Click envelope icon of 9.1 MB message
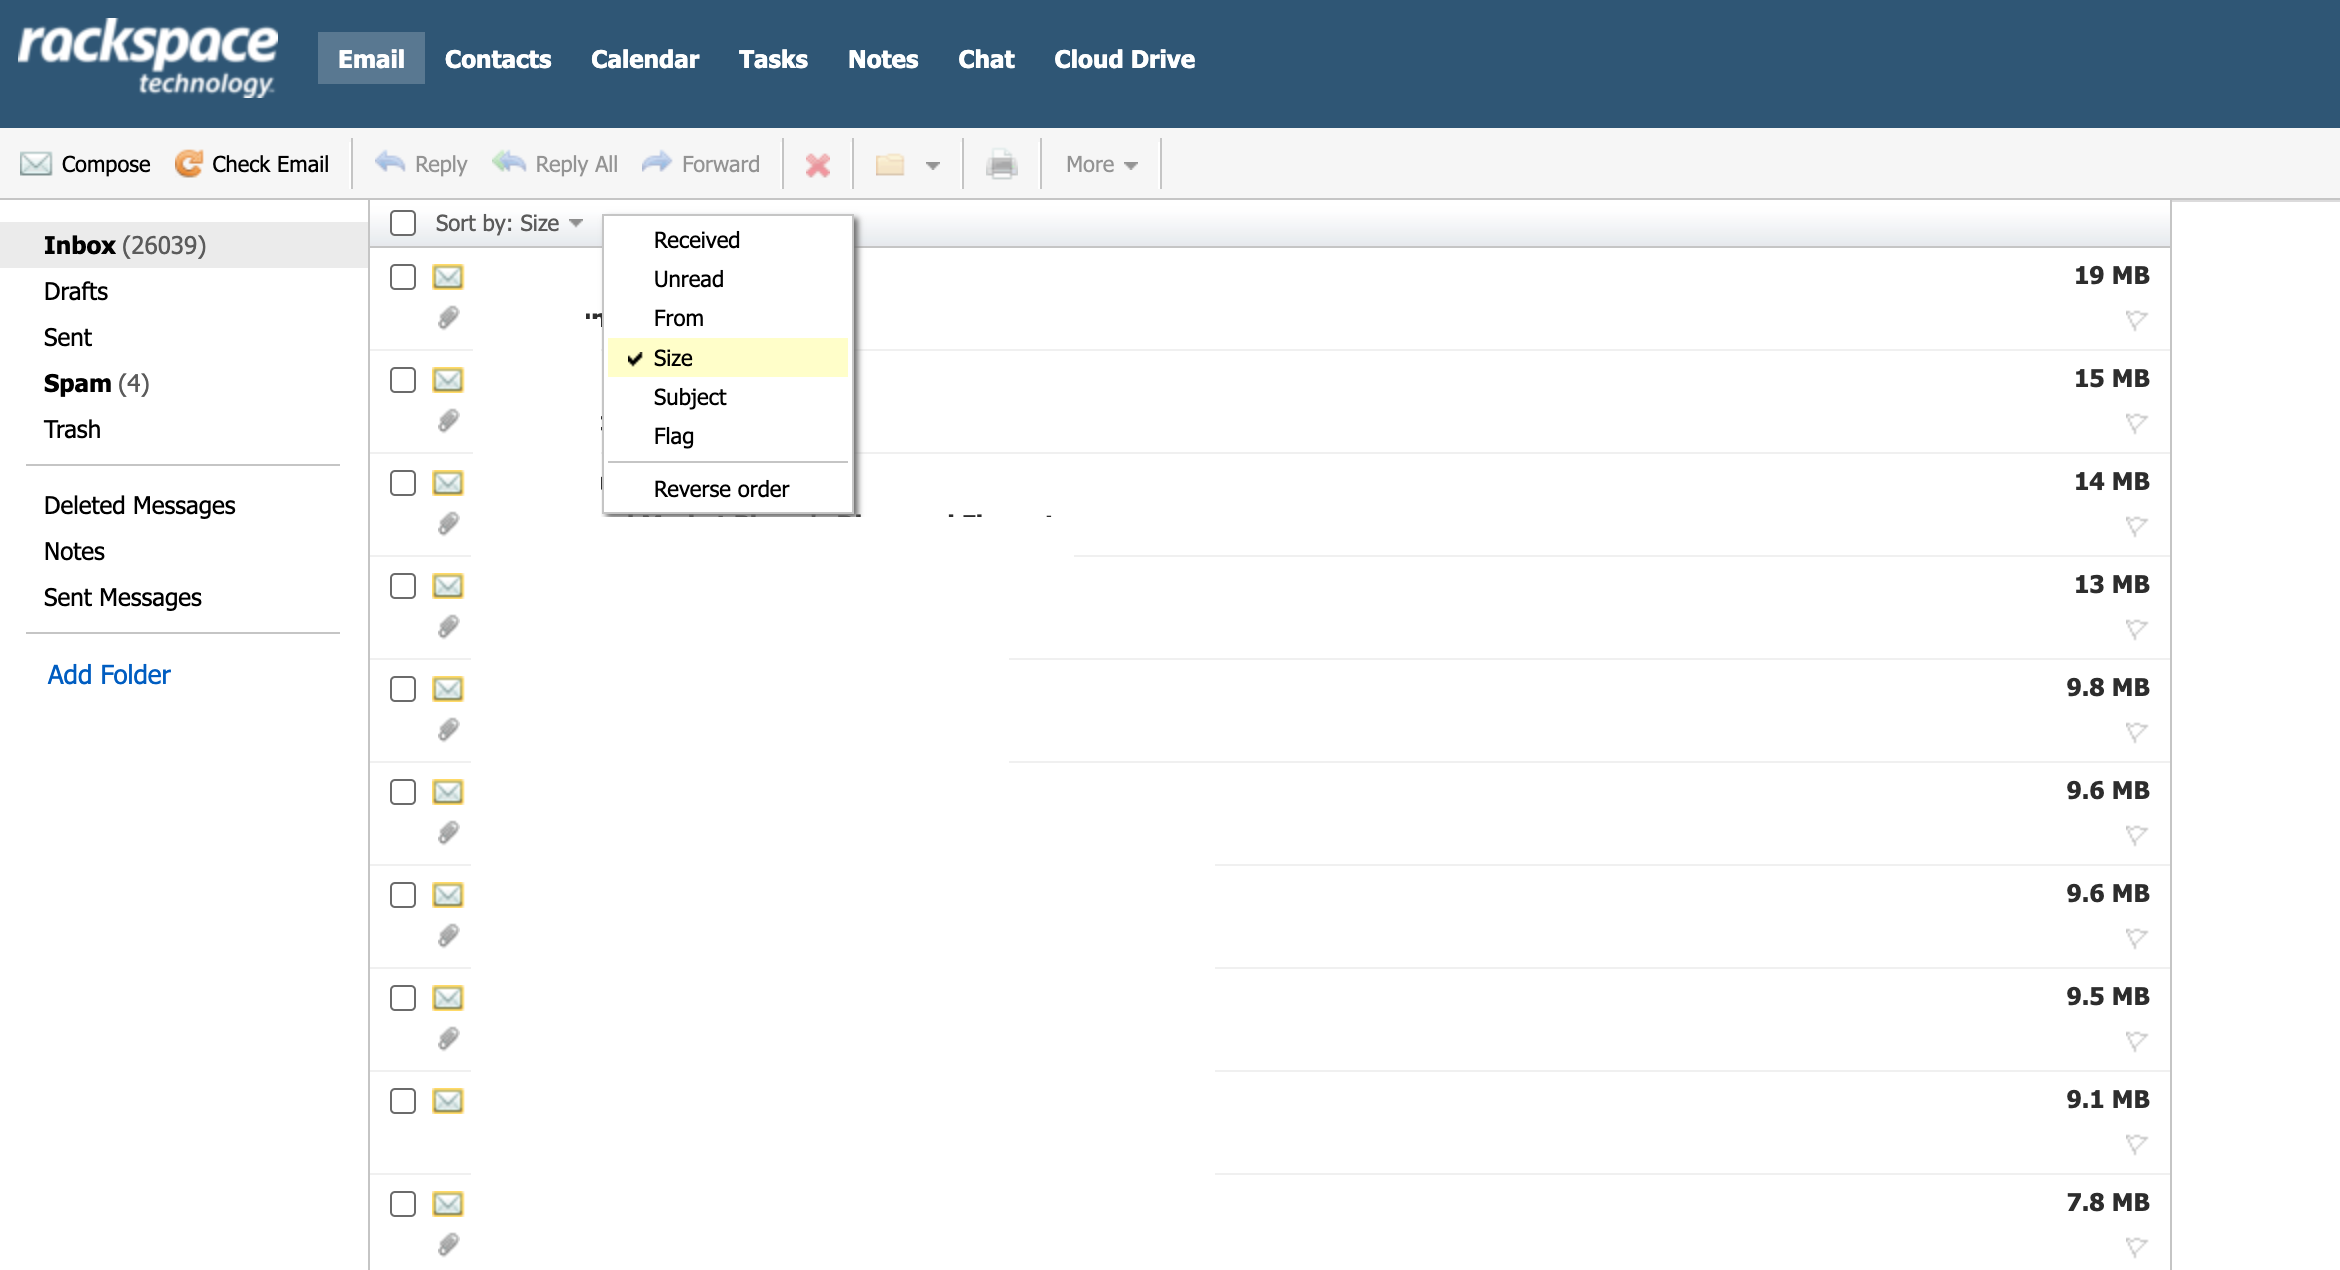 coord(448,1101)
